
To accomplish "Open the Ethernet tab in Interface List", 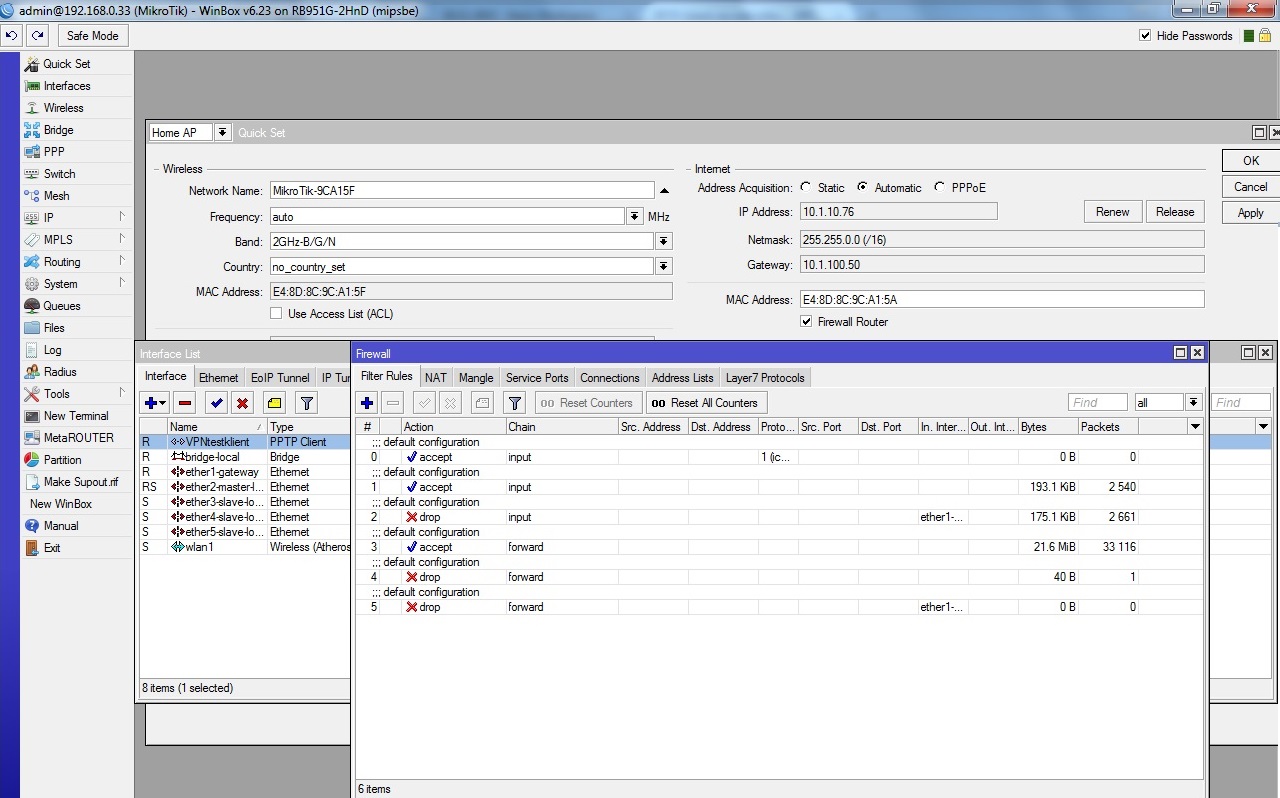I will [218, 377].
